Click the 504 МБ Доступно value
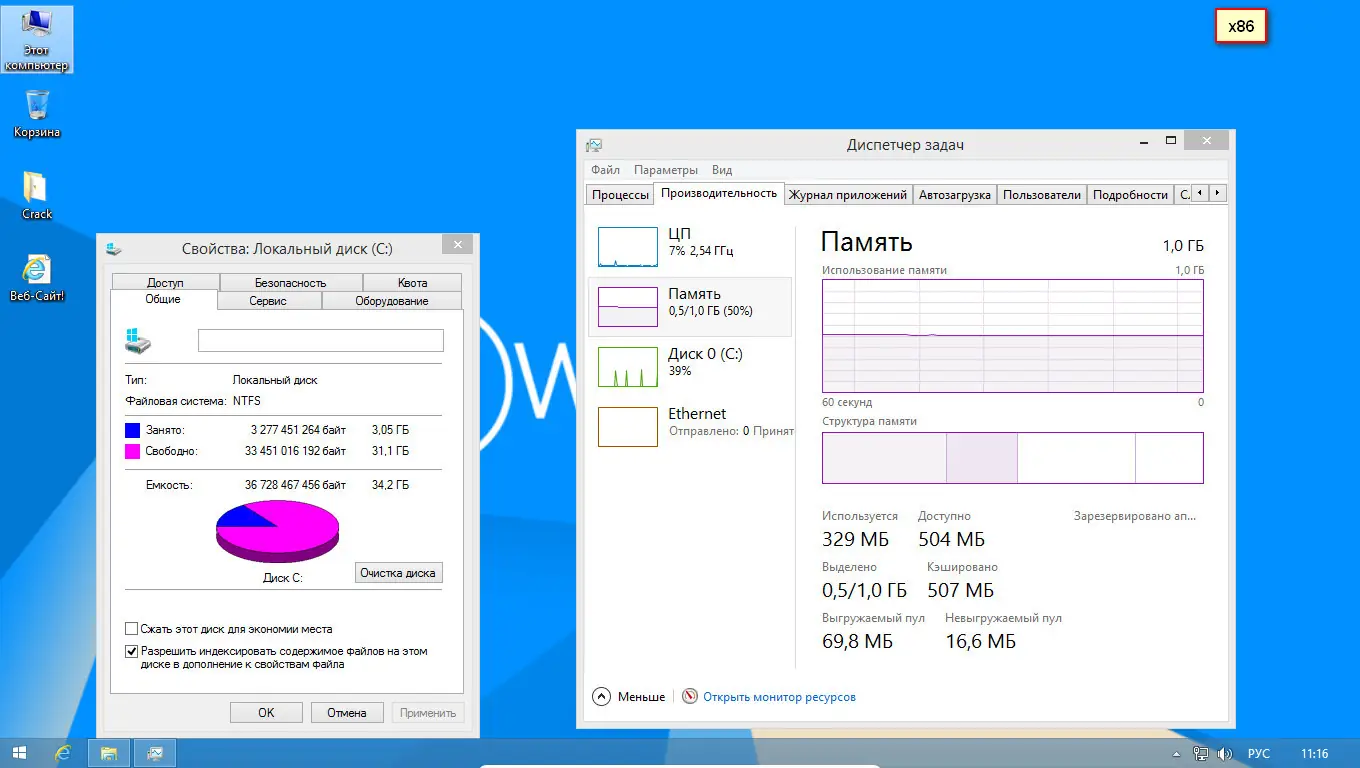Screen dimensions: 1360x768 (x=951, y=540)
